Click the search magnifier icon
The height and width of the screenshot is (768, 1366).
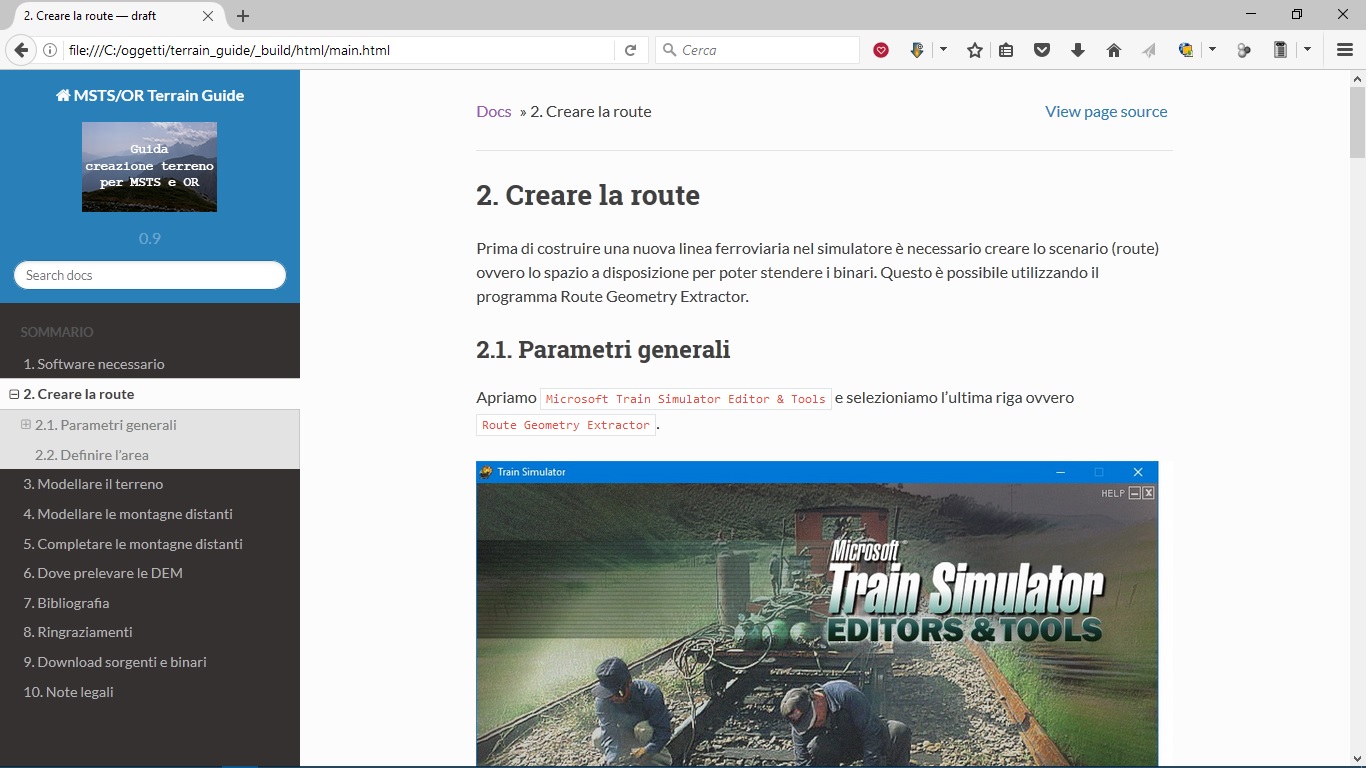click(668, 50)
